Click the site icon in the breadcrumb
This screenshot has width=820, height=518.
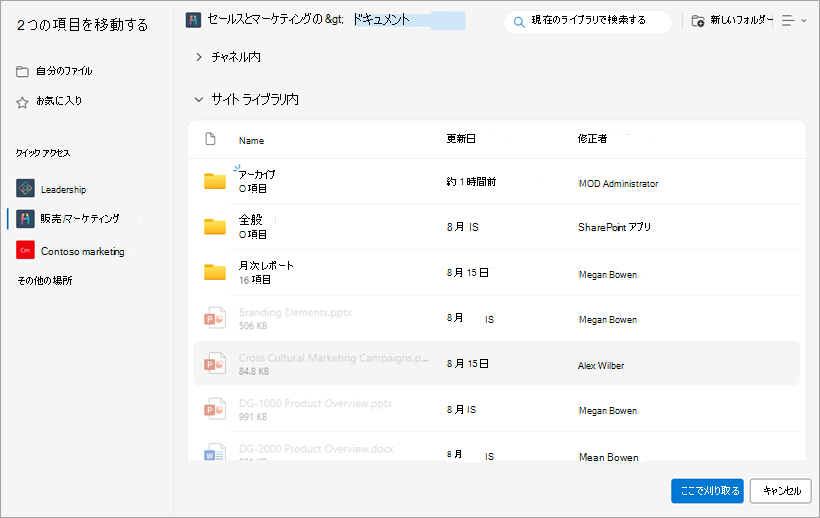[193, 20]
